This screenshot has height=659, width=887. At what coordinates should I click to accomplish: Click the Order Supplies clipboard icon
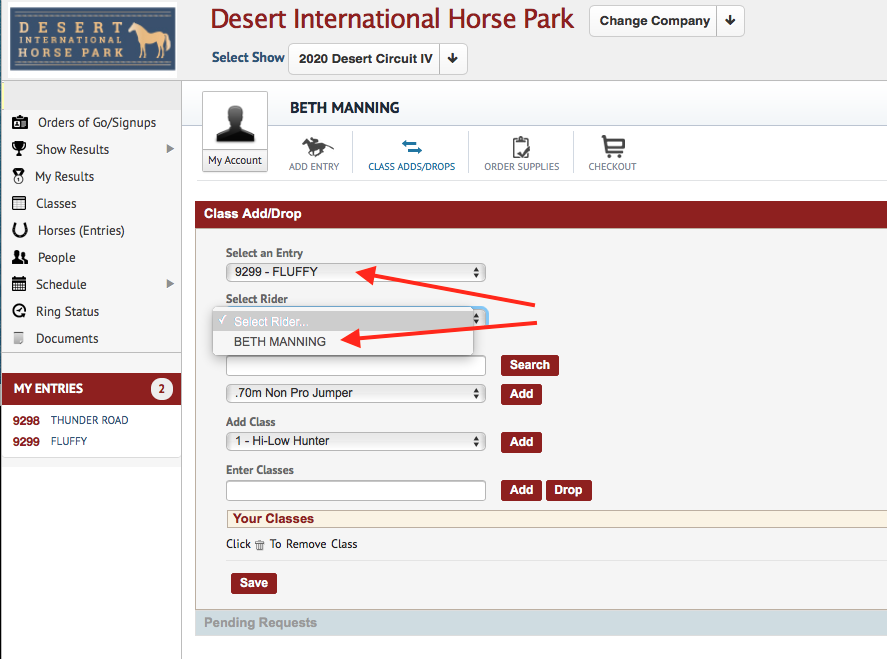[x=521, y=147]
